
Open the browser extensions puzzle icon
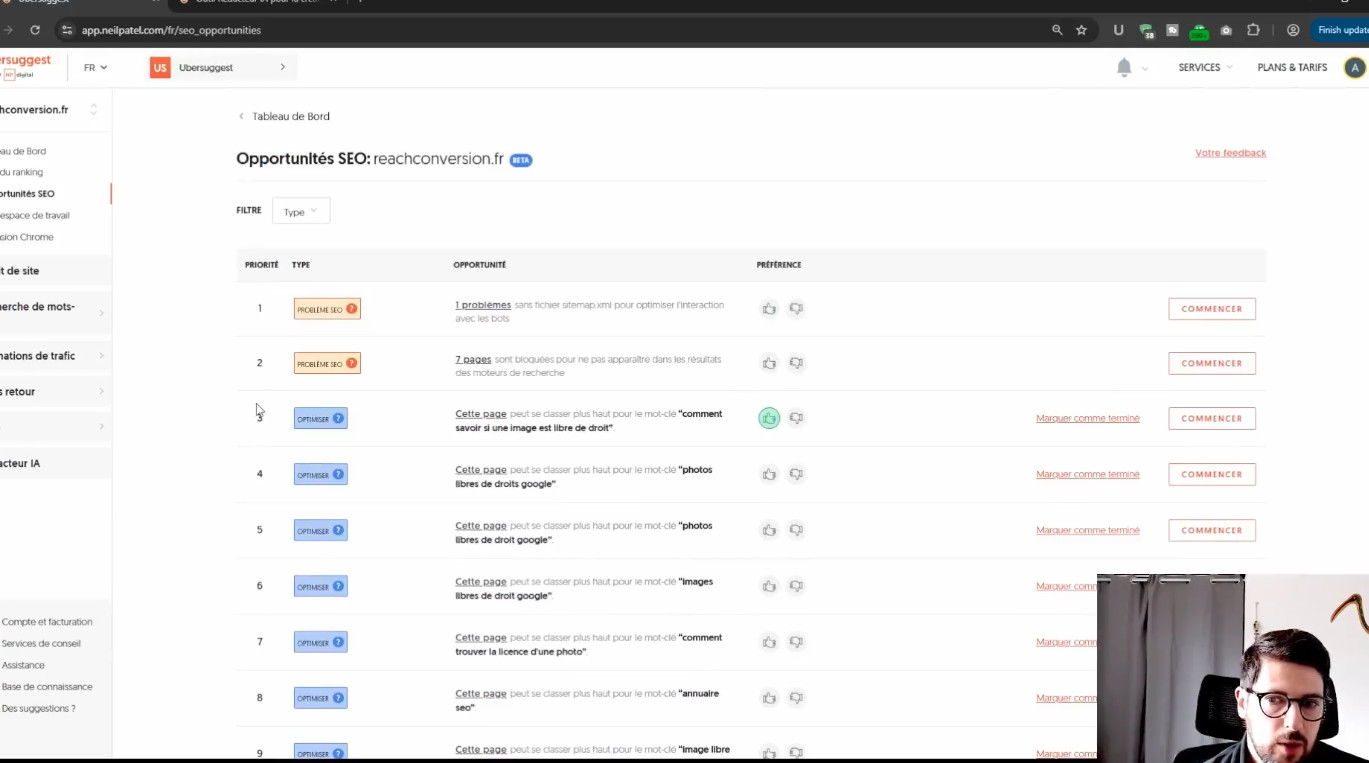coord(1253,30)
